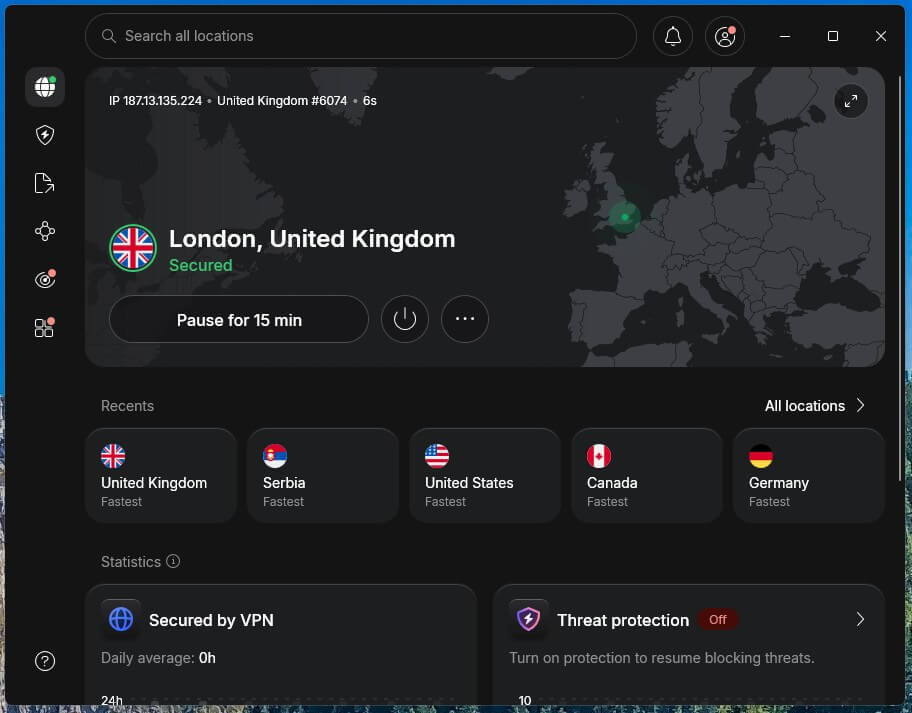Click the Serbia flag icon
The height and width of the screenshot is (713, 912).
(x=275, y=456)
